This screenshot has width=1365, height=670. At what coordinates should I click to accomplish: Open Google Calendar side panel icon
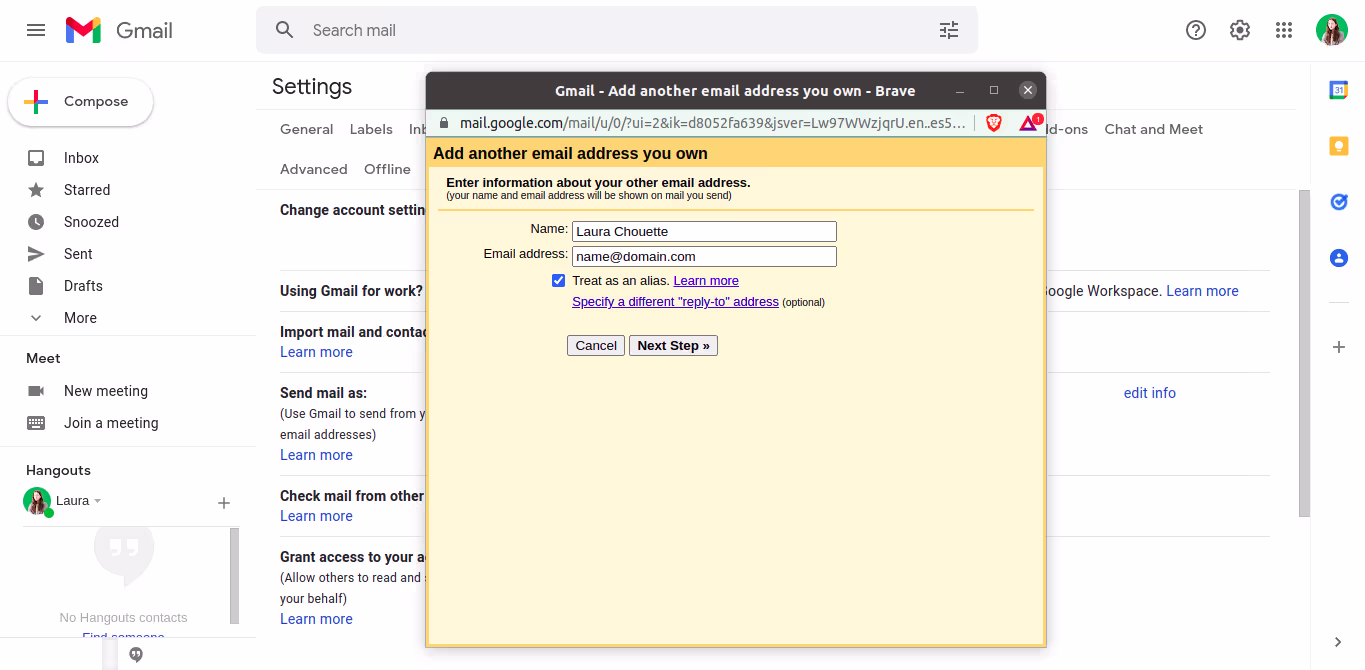coord(1338,90)
